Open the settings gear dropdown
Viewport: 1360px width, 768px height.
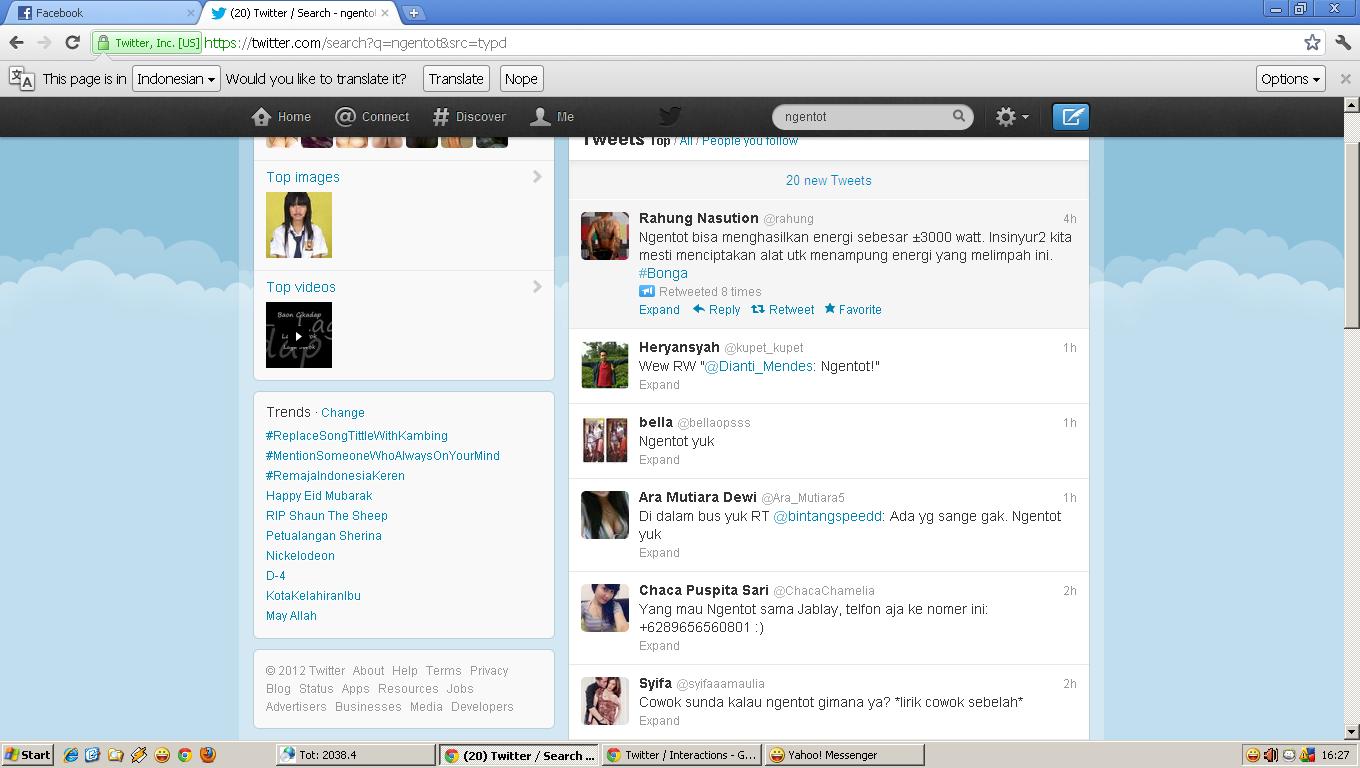(x=1012, y=117)
